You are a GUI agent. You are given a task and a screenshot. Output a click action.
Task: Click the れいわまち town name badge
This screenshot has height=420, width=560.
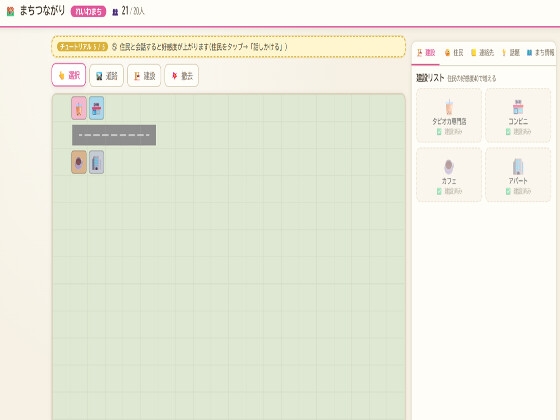point(88,11)
